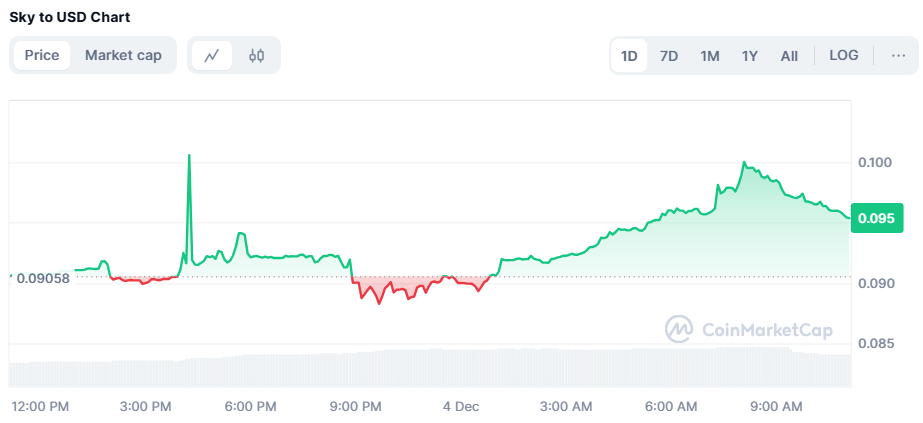
Task: Select the Market cap tab
Action: [x=123, y=55]
